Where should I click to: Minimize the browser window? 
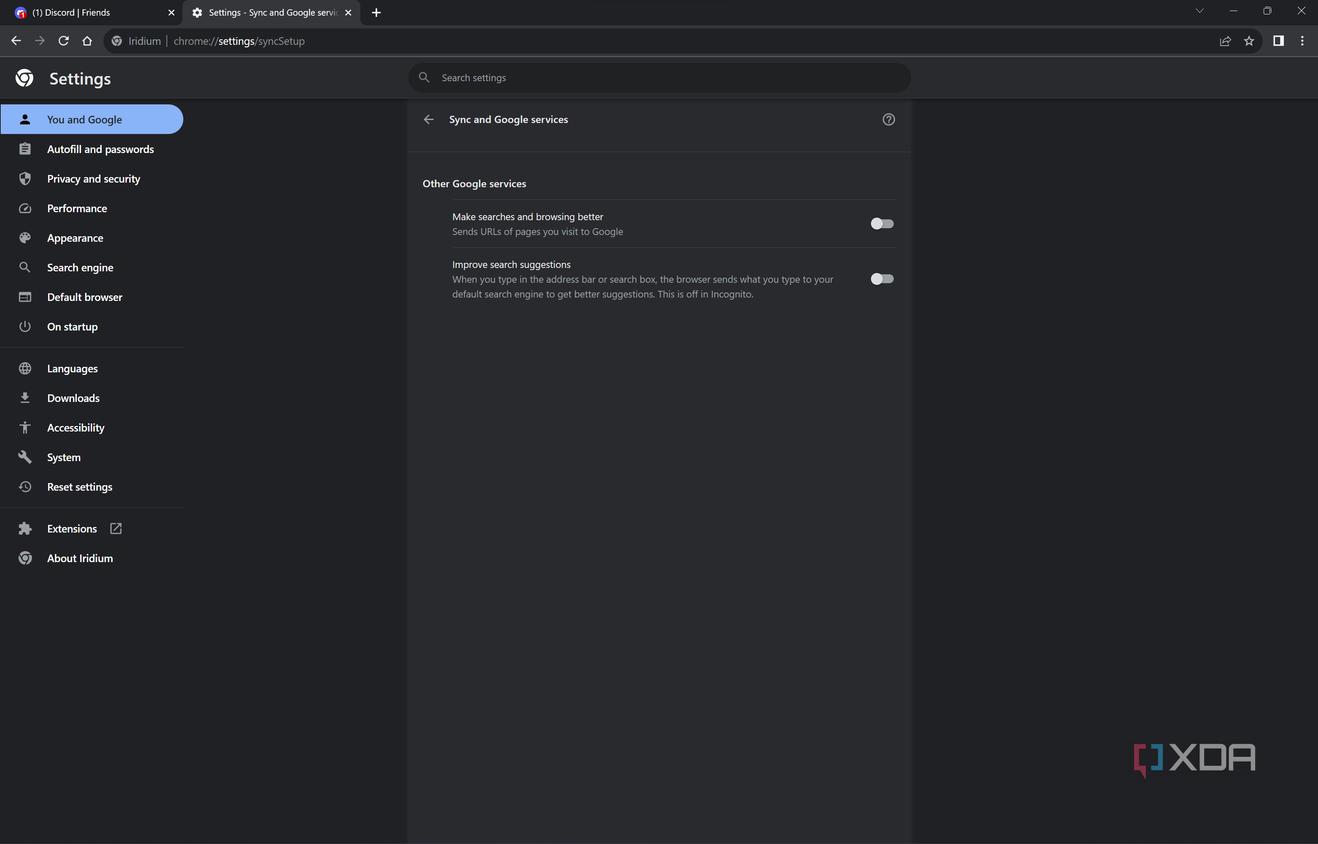(x=1233, y=11)
